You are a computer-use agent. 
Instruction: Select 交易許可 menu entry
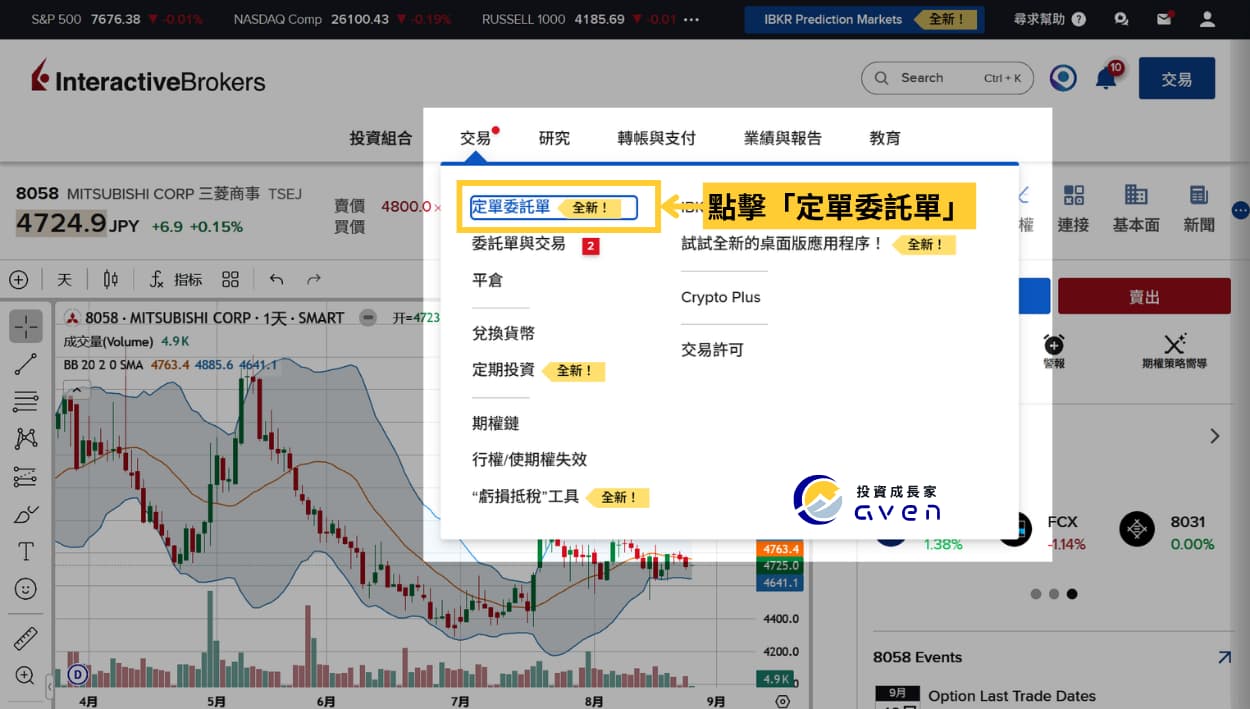point(712,350)
